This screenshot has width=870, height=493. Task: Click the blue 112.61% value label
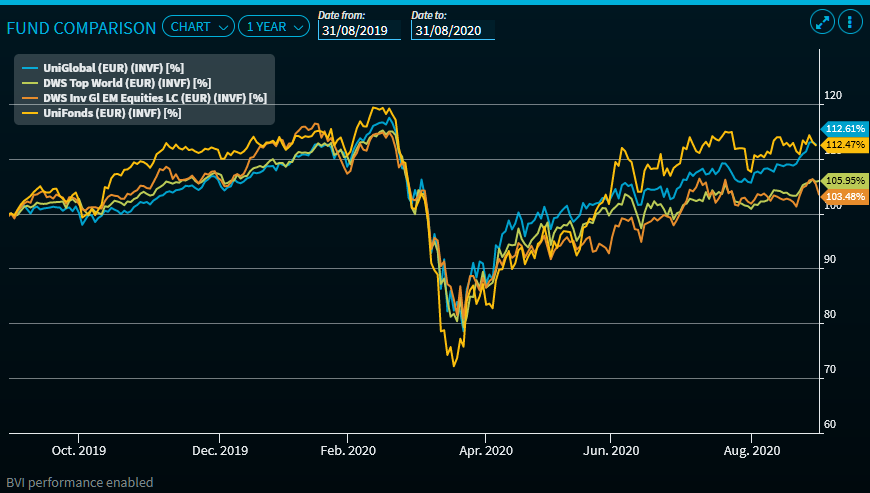point(843,129)
